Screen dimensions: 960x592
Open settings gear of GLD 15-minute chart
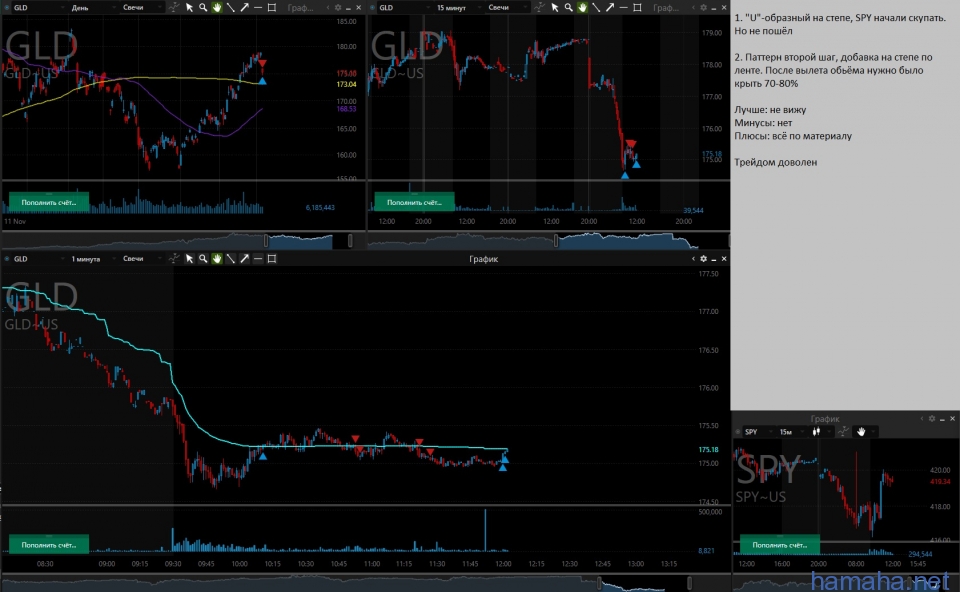[x=703, y=7]
